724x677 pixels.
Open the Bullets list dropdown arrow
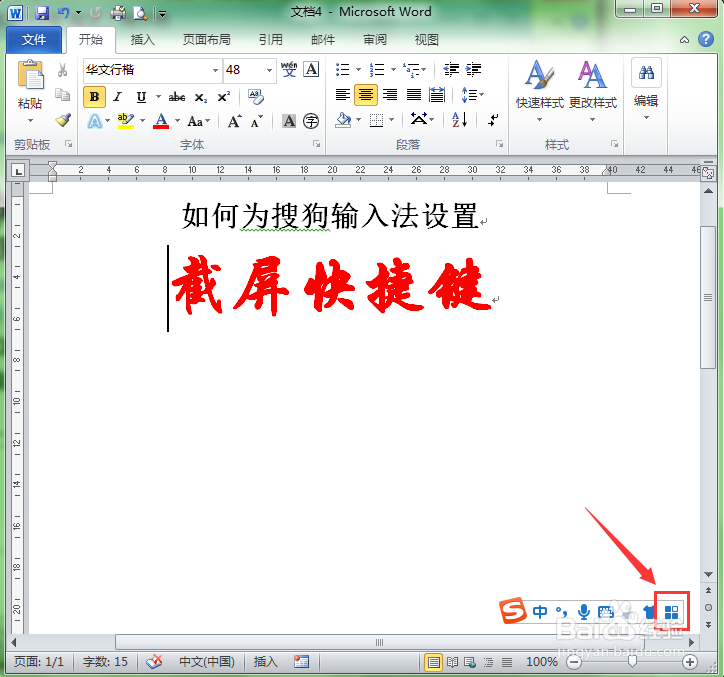tap(358, 70)
